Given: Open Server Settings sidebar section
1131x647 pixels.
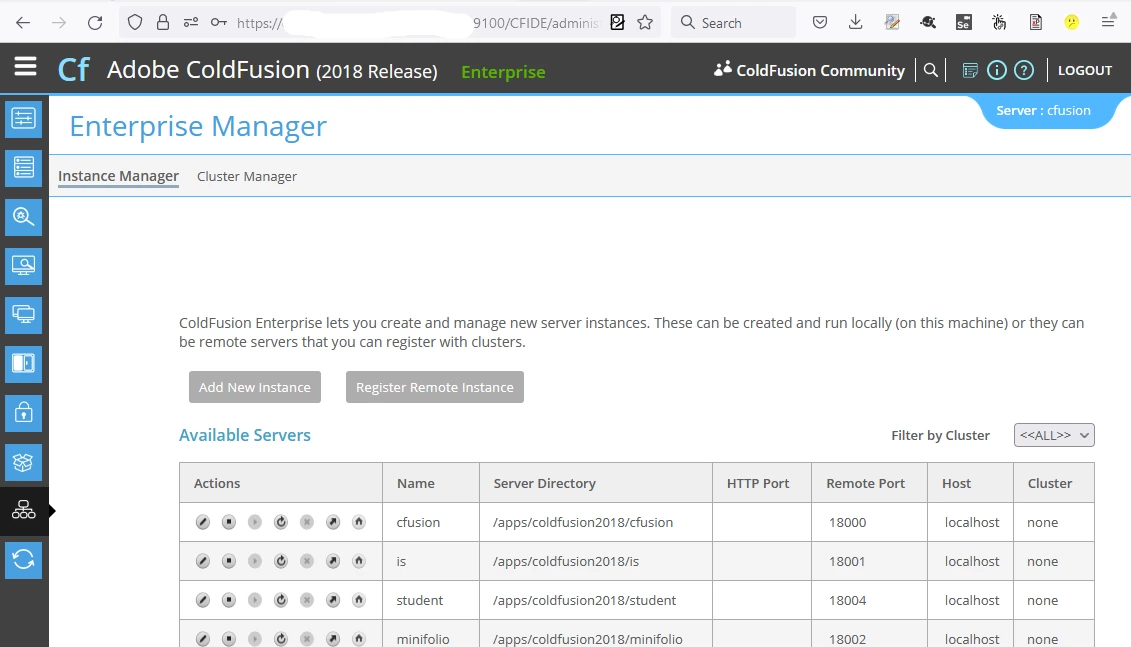Looking at the screenshot, I should [x=24, y=119].
